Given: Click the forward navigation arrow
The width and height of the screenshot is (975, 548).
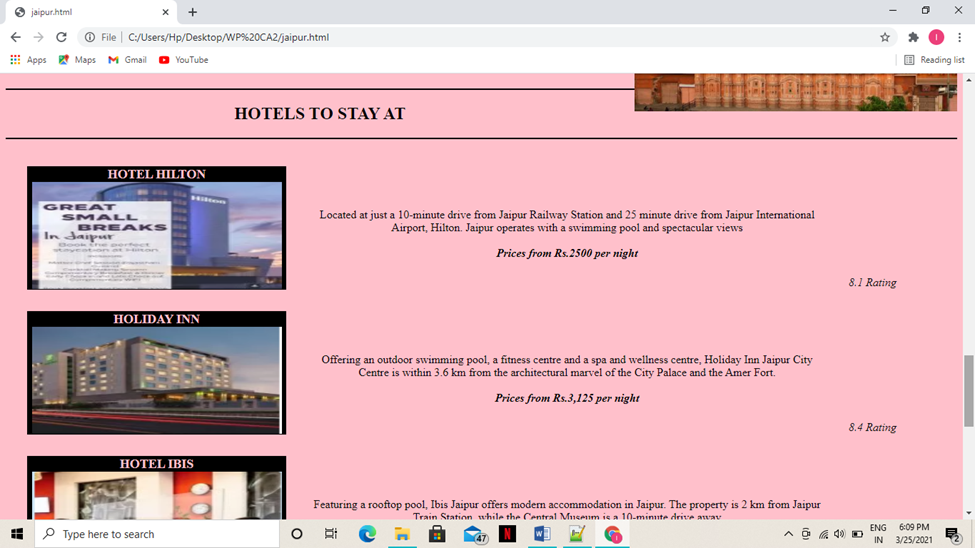Looking at the screenshot, I should point(39,37).
